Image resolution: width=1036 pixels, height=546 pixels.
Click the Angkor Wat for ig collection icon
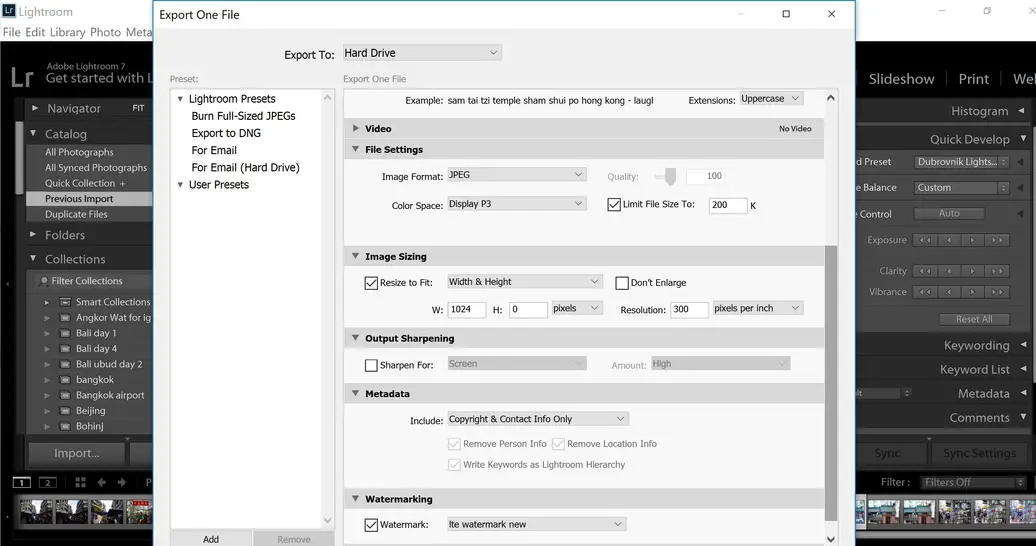click(x=65, y=317)
